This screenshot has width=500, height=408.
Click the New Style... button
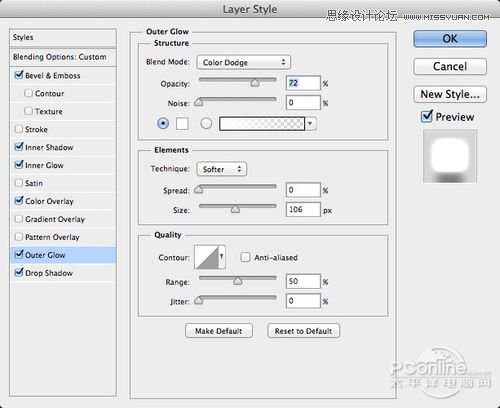click(x=450, y=94)
